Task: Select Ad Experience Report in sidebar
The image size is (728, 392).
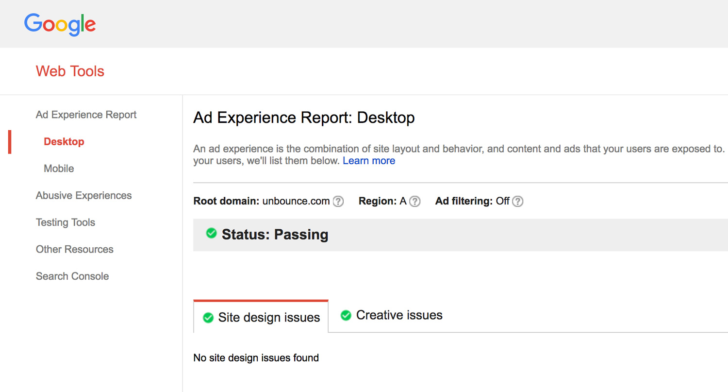Action: (x=86, y=115)
